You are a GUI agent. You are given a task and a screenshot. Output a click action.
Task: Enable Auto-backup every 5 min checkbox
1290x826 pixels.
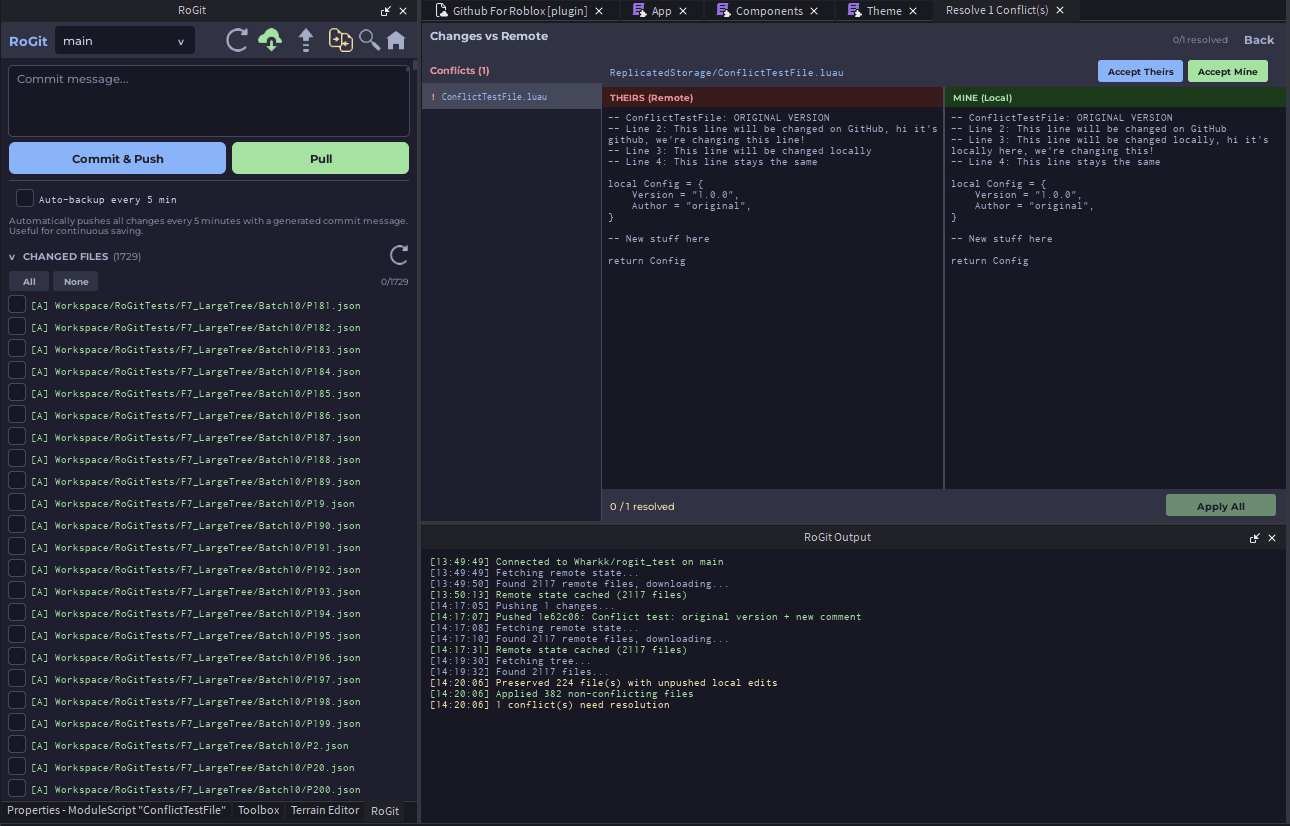(25, 199)
